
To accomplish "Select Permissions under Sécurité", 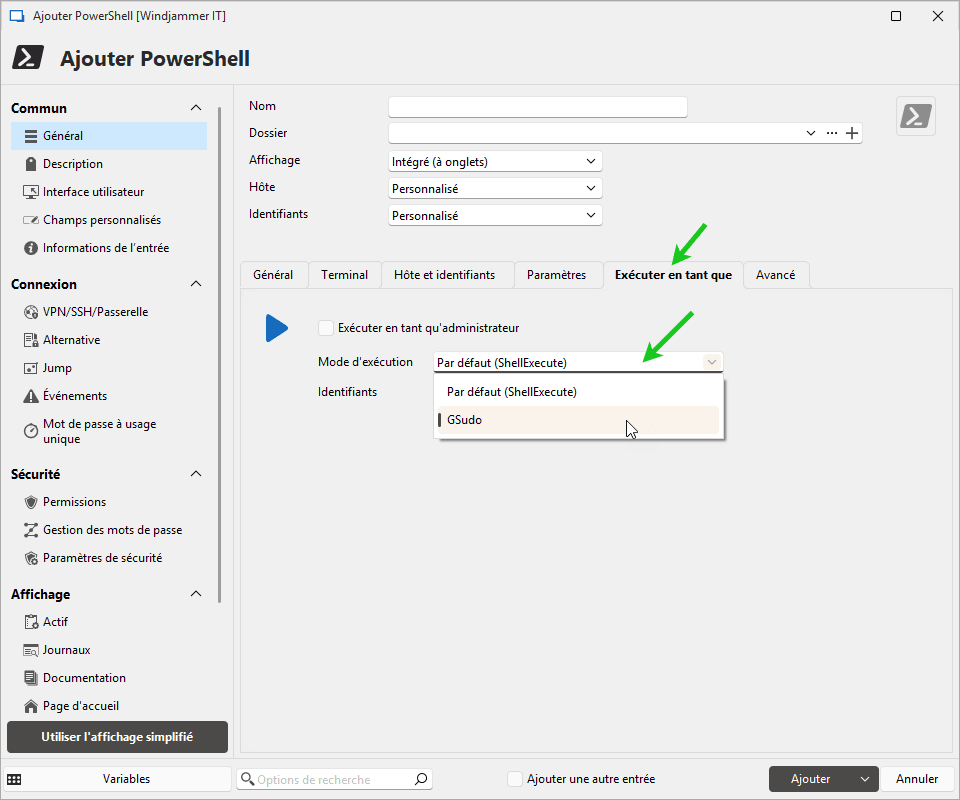I will 74,502.
